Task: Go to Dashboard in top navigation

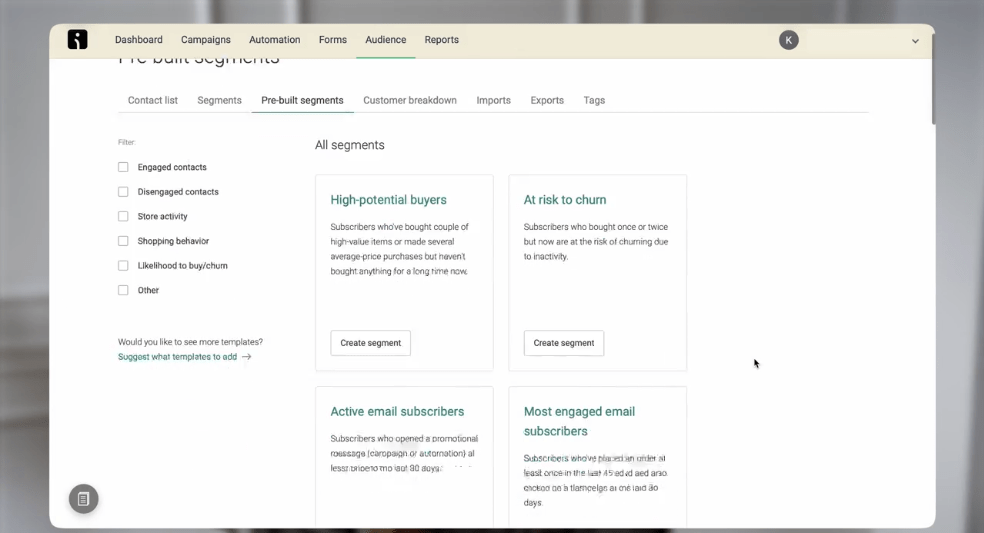Action: click(139, 40)
